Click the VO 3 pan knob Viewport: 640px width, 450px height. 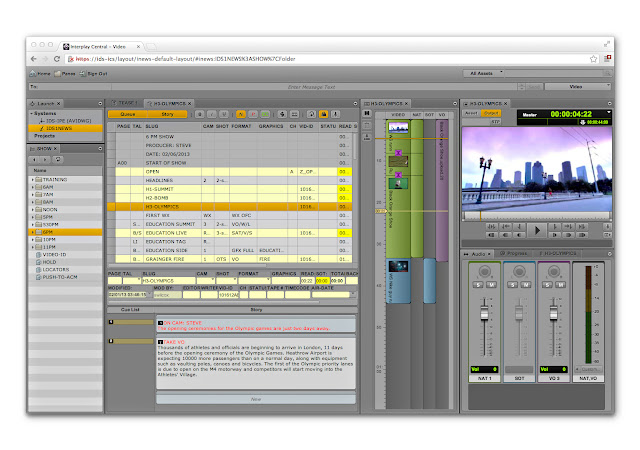[x=554, y=271]
